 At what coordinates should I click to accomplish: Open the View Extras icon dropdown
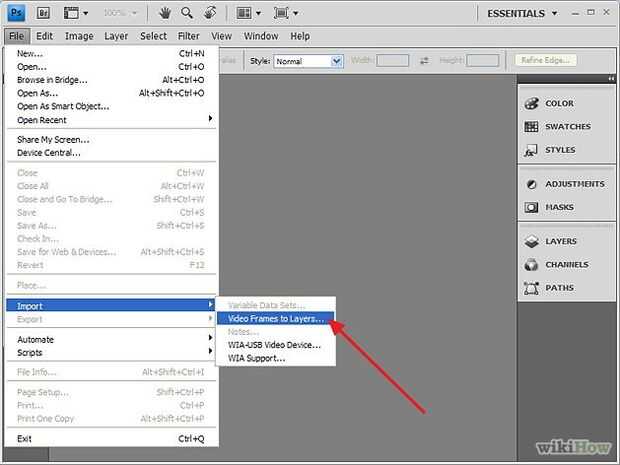click(x=76, y=13)
